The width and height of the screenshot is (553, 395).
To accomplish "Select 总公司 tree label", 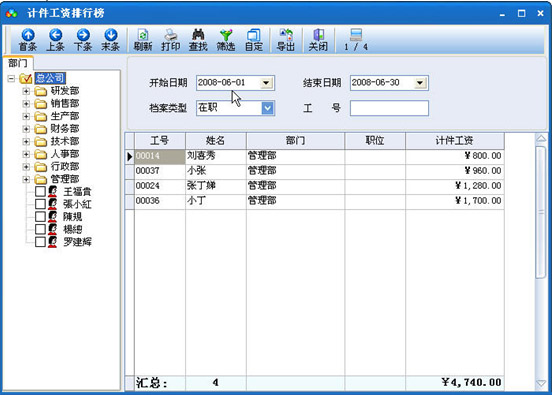I will pyautogui.click(x=50, y=78).
